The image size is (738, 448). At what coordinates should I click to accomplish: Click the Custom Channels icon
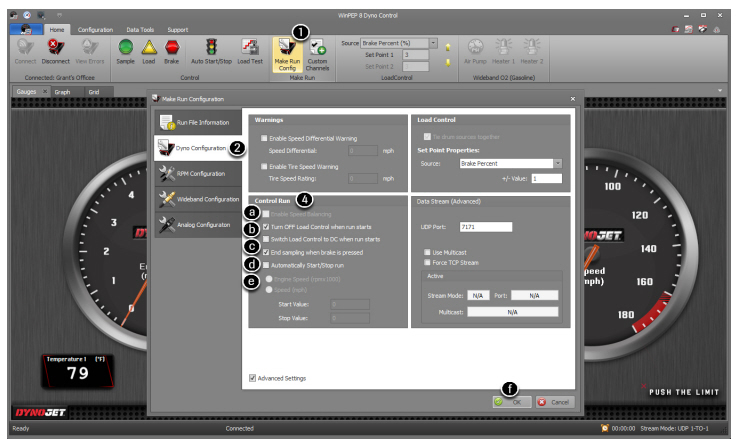click(x=317, y=50)
